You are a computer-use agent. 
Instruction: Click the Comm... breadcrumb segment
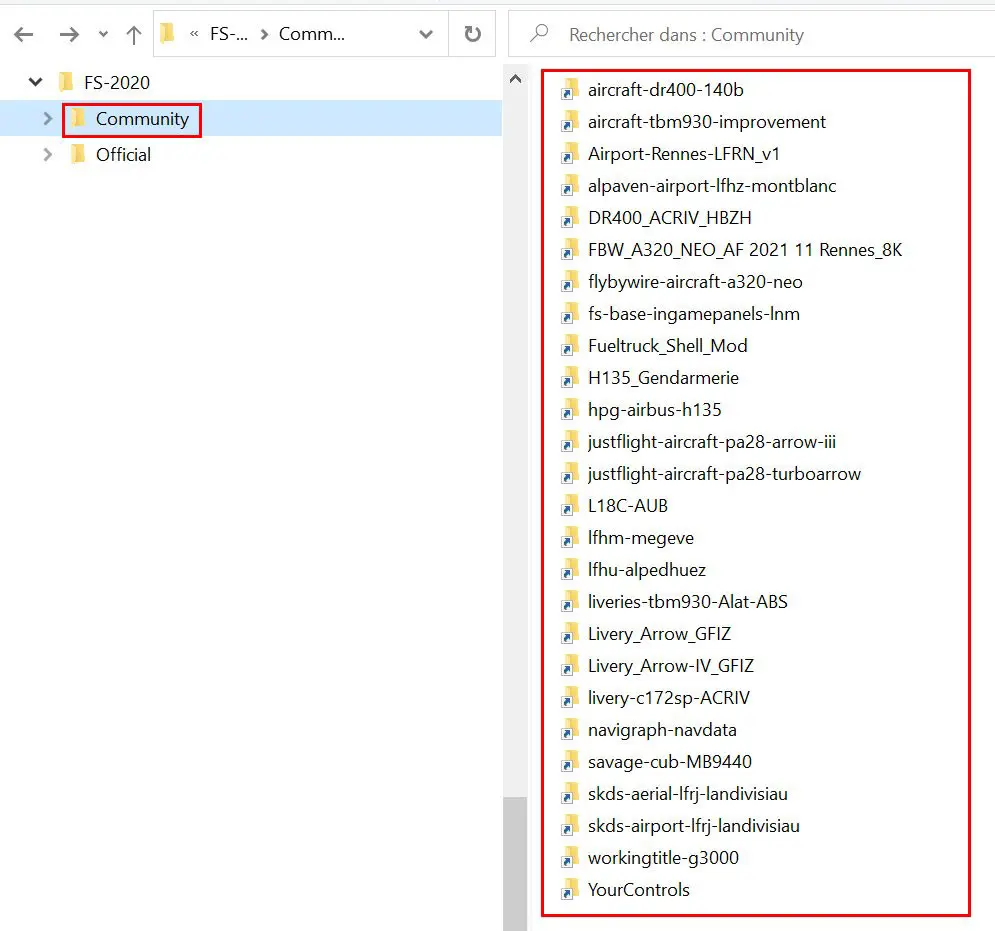(312, 34)
